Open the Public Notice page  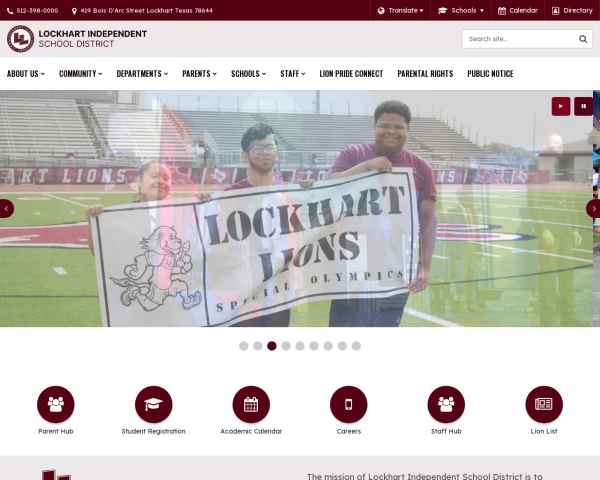click(x=490, y=73)
